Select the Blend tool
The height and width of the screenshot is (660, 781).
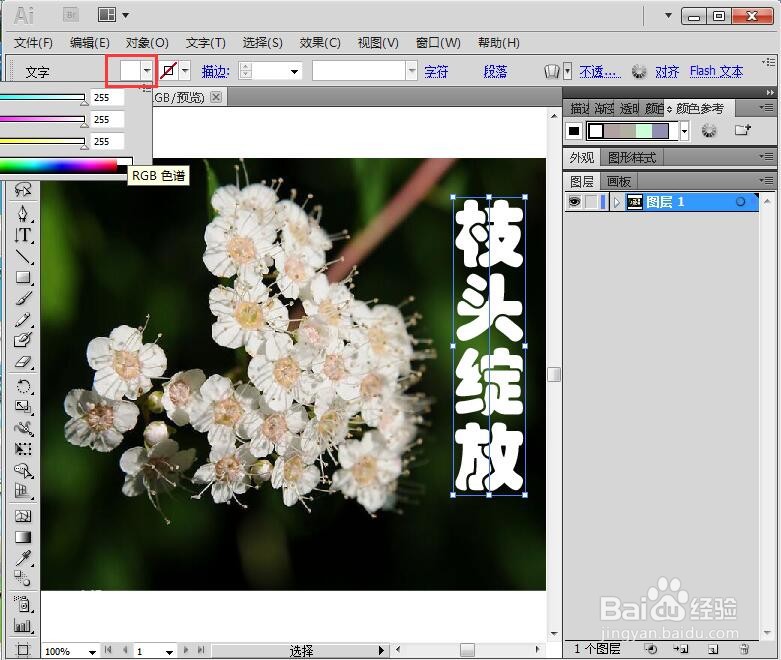point(23,579)
